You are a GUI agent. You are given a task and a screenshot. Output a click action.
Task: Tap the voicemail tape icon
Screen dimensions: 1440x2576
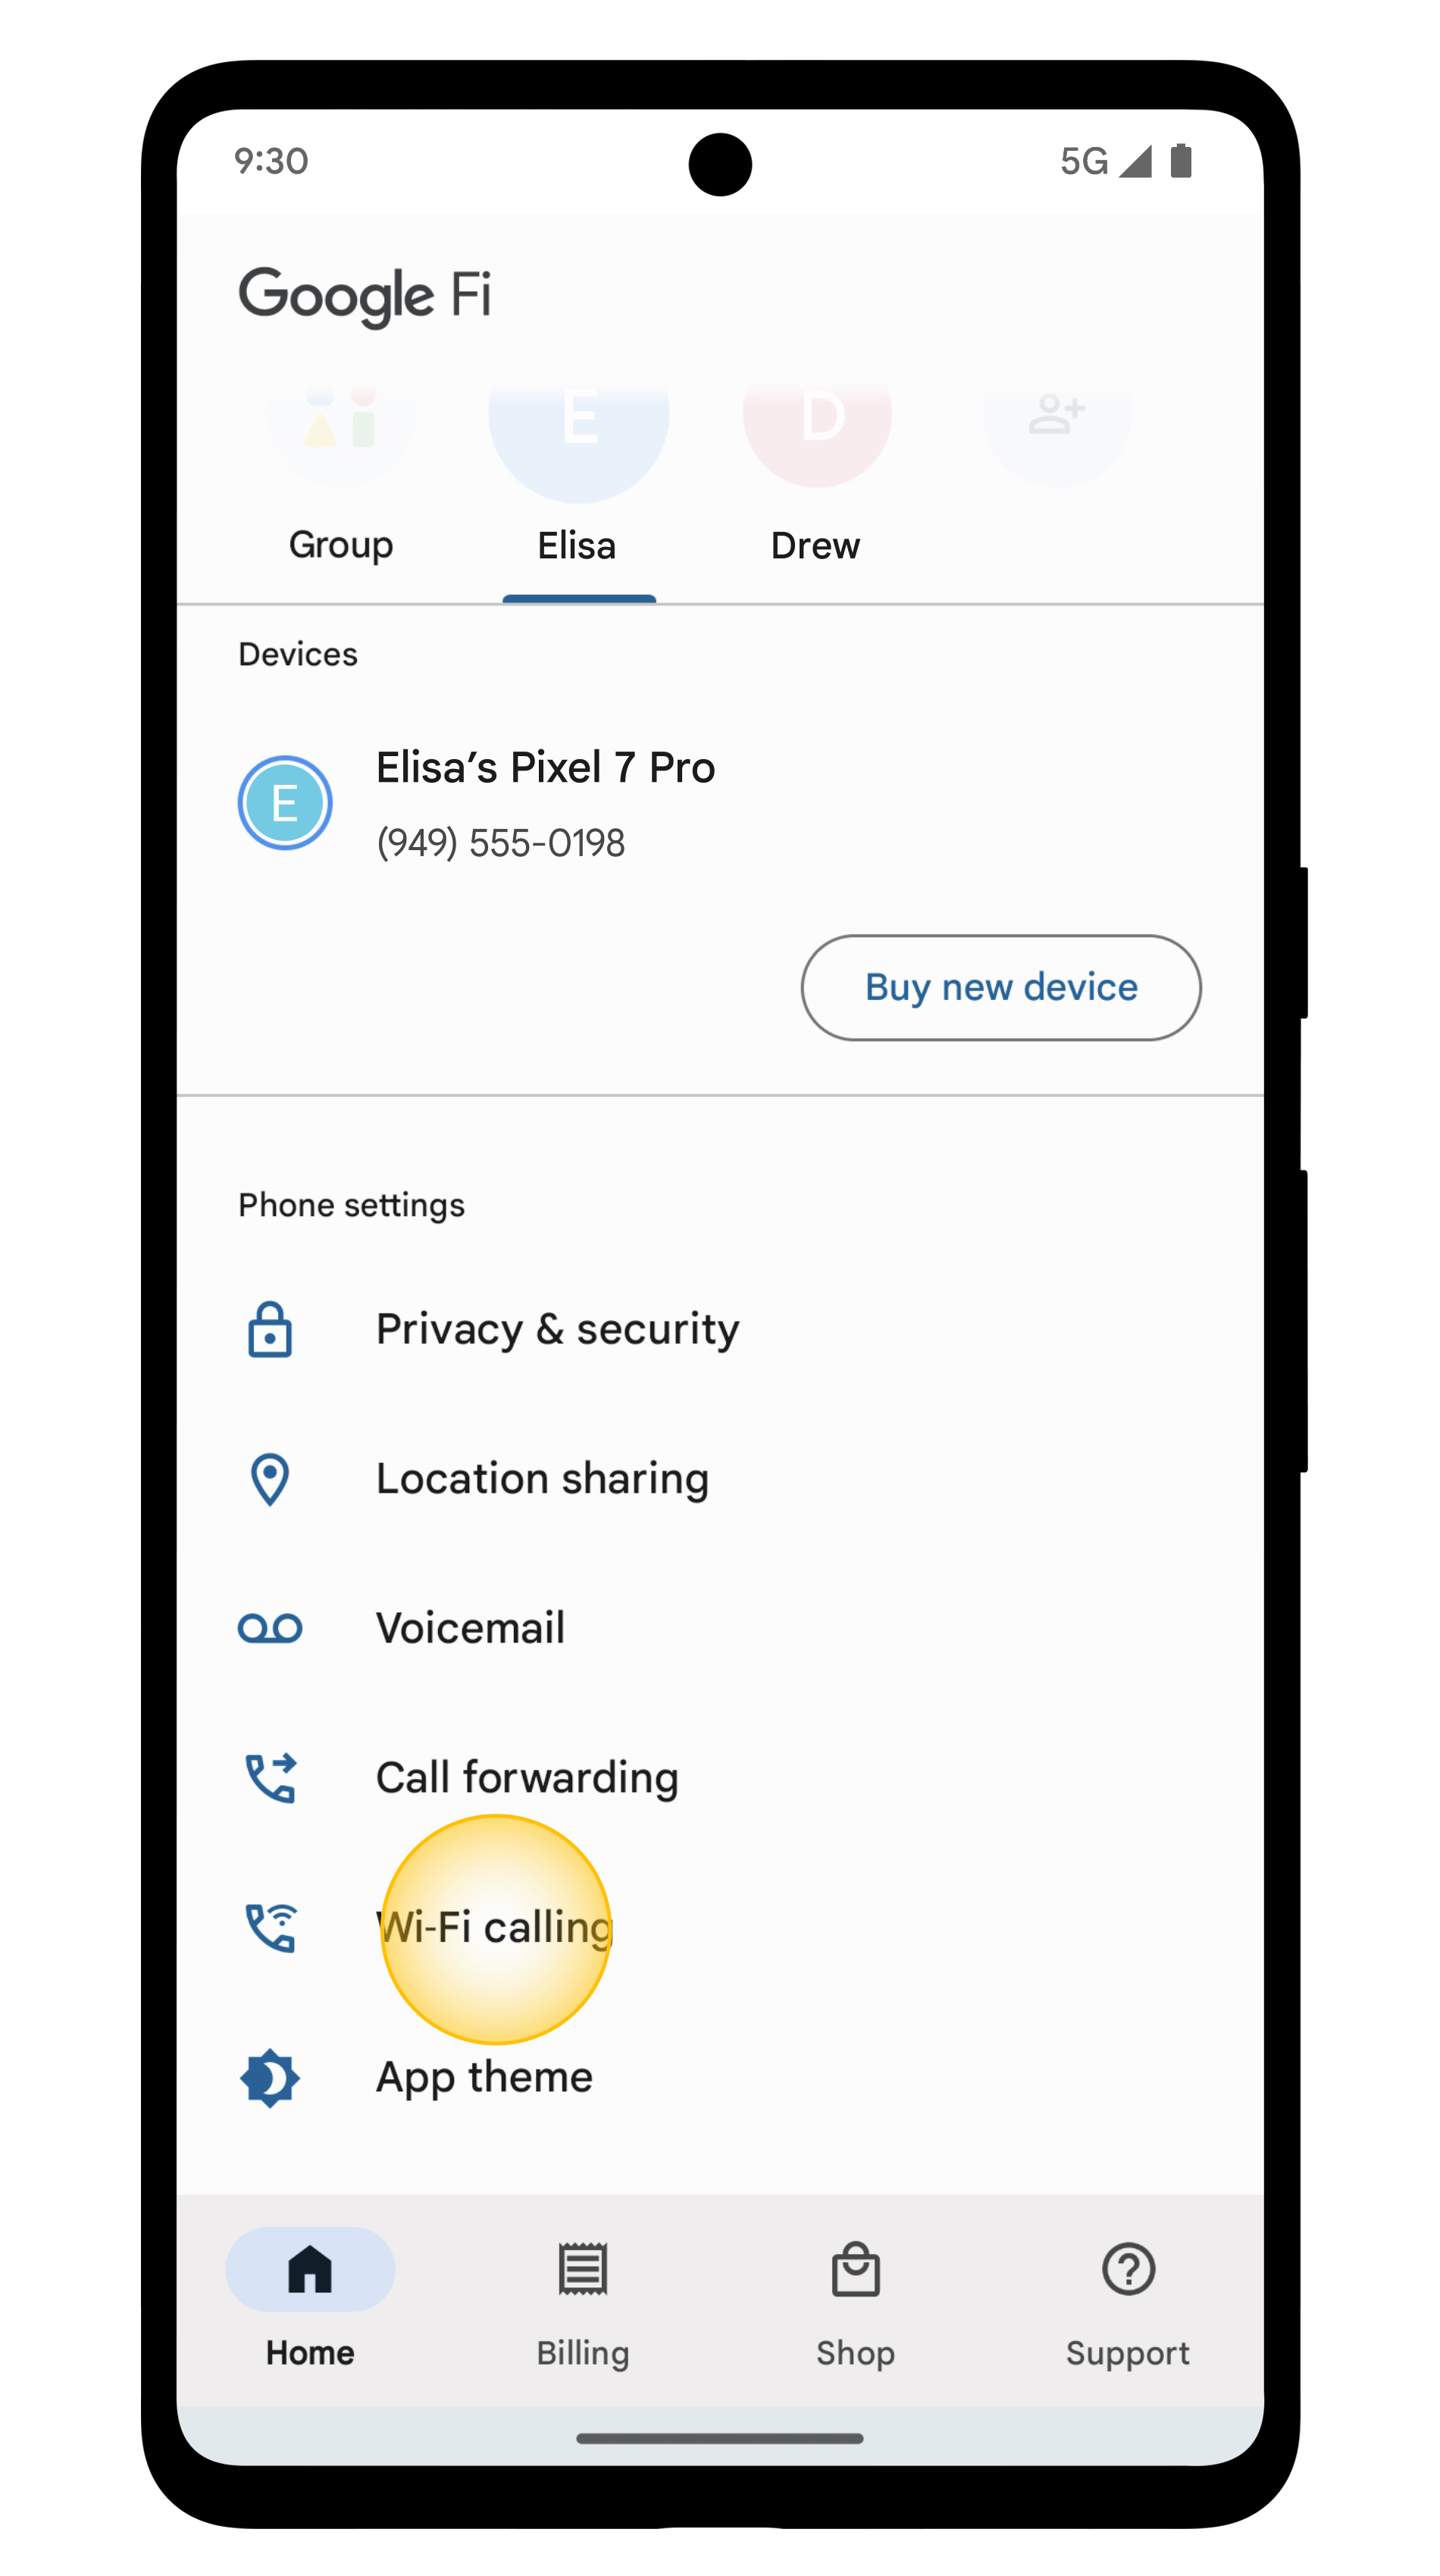click(270, 1628)
